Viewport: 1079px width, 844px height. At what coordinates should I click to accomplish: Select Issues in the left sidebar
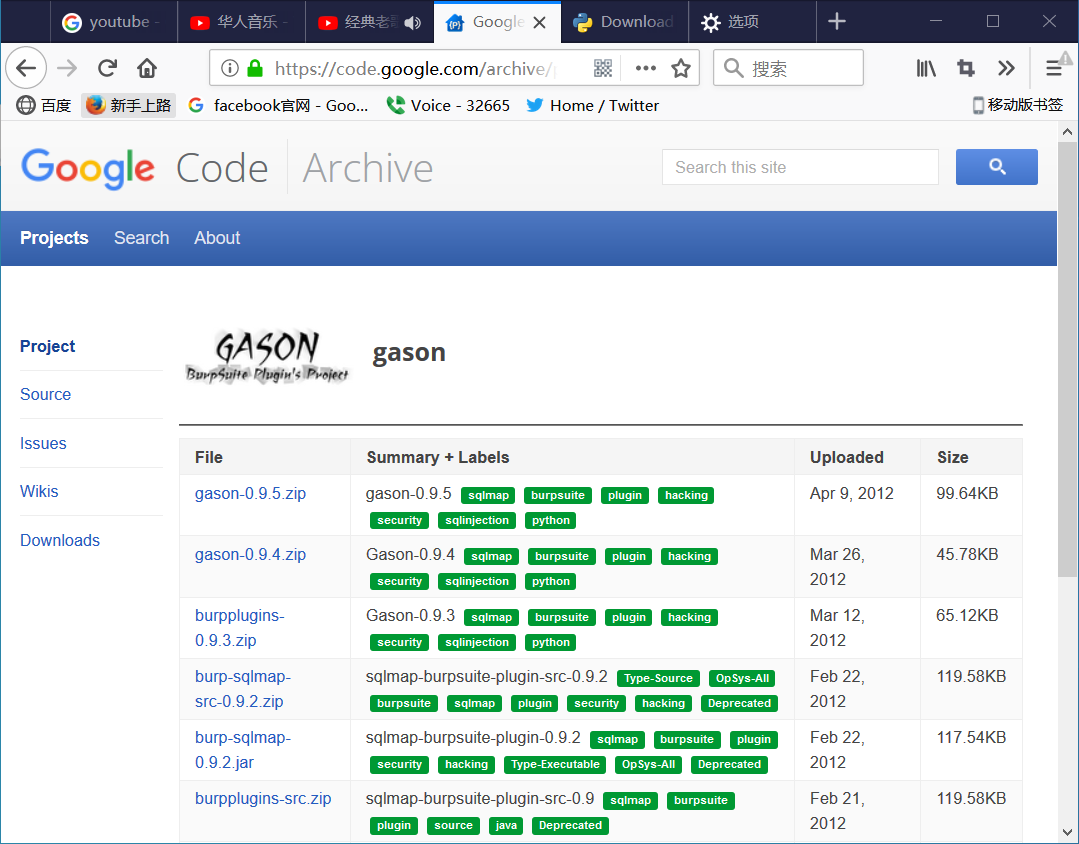click(x=43, y=443)
